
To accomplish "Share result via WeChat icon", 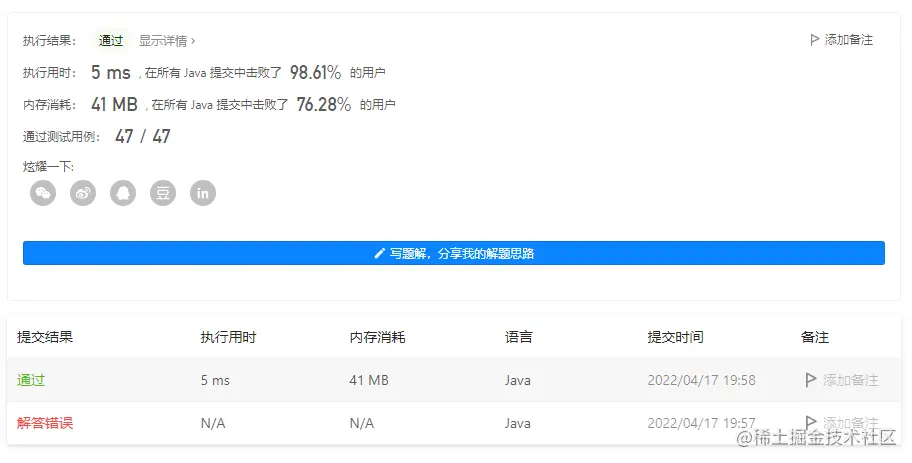I will pos(43,193).
